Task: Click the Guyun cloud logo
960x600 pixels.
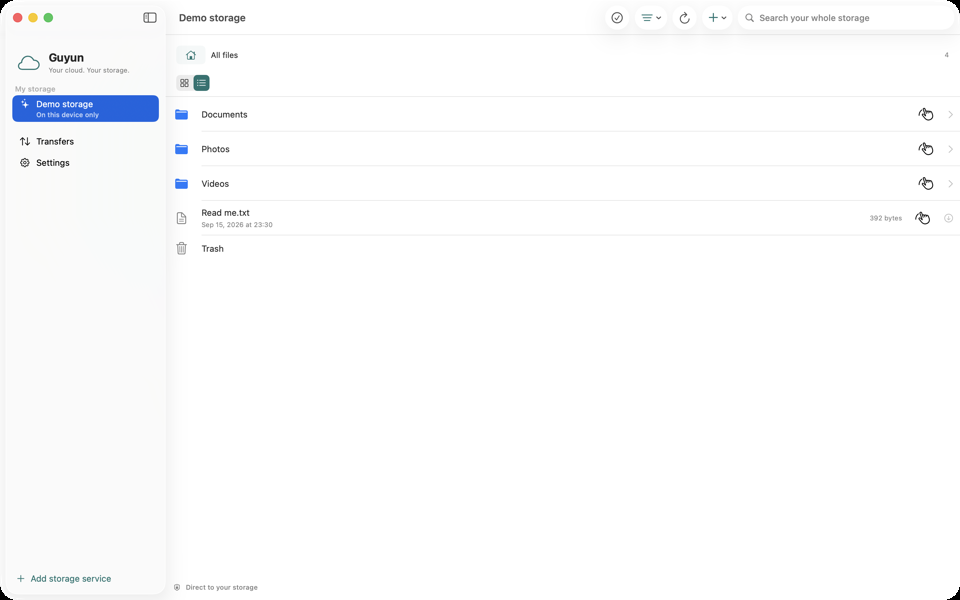Action: point(29,62)
